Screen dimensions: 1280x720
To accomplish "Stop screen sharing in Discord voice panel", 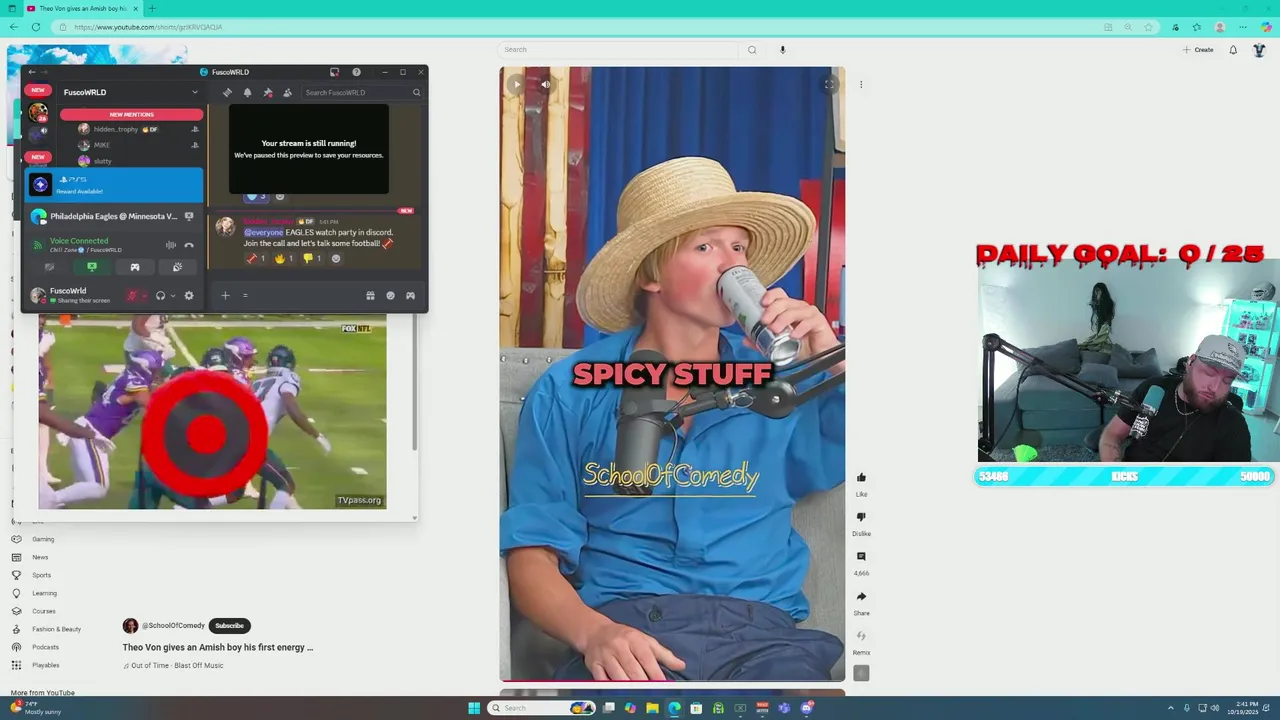I will coord(91,267).
